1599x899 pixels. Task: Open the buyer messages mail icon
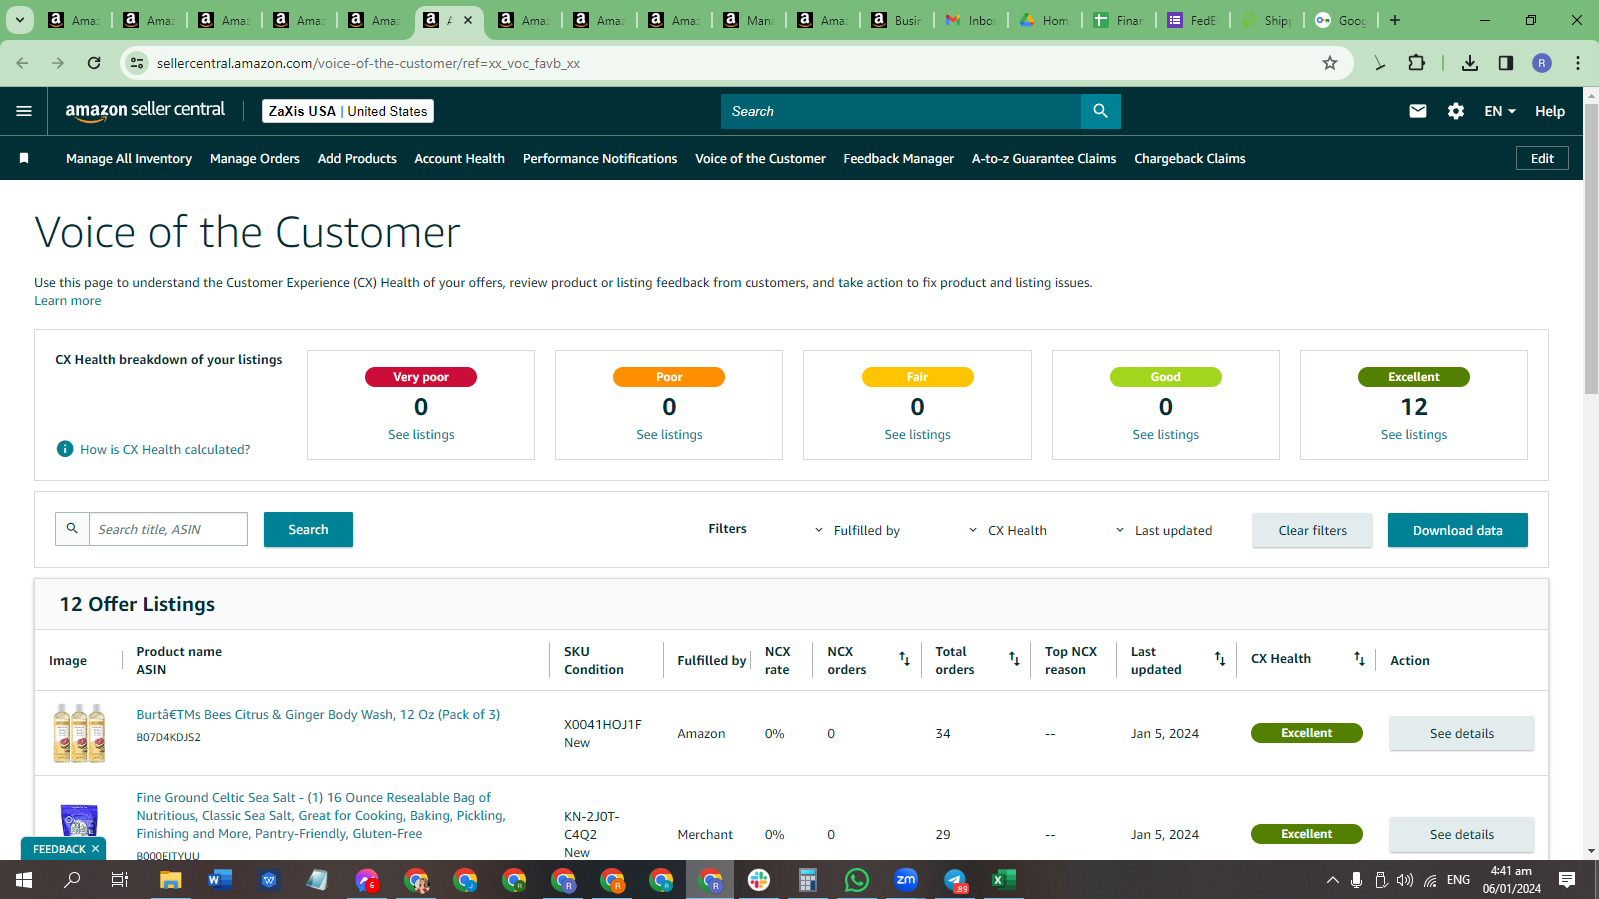[x=1418, y=111]
